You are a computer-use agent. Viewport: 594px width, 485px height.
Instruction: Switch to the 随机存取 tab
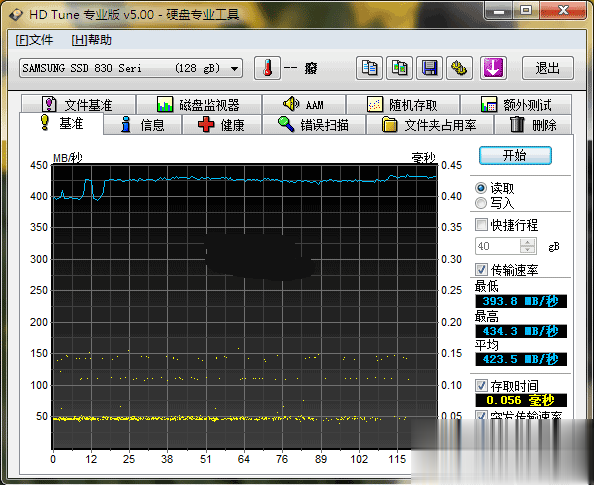click(403, 104)
